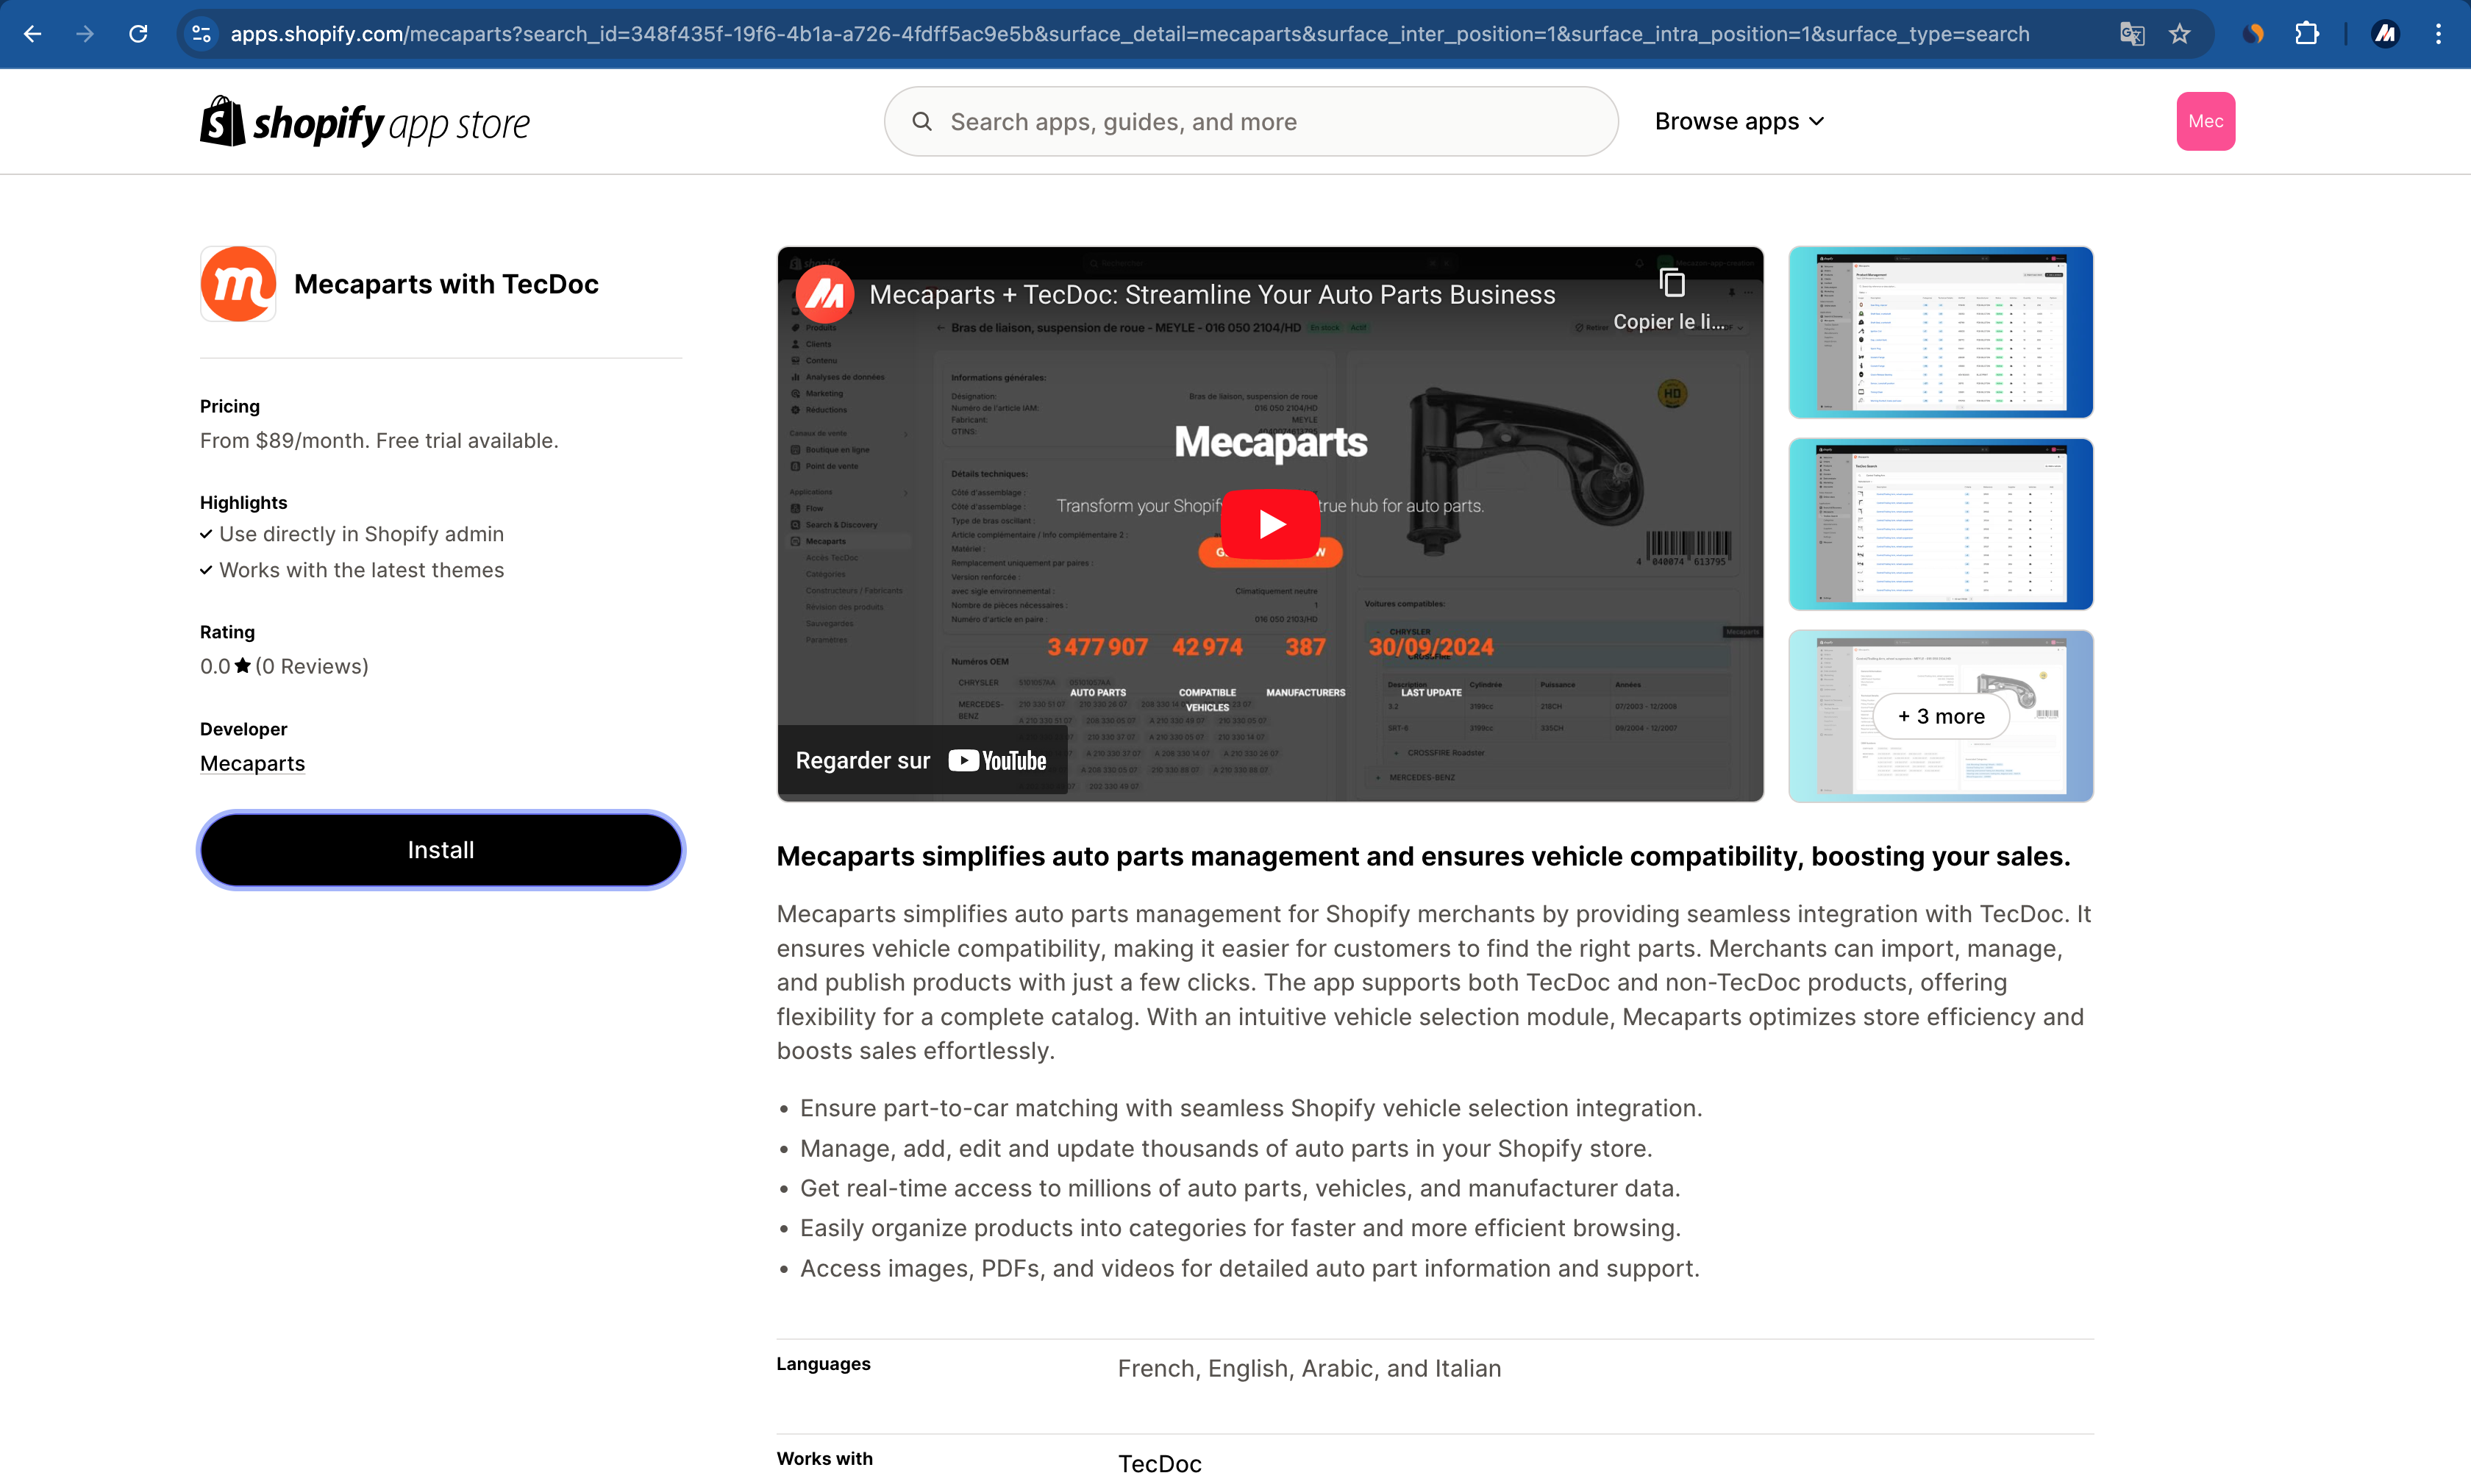Image resolution: width=2471 pixels, height=1484 pixels.
Task: Install the Mecaparts app
Action: 441,850
